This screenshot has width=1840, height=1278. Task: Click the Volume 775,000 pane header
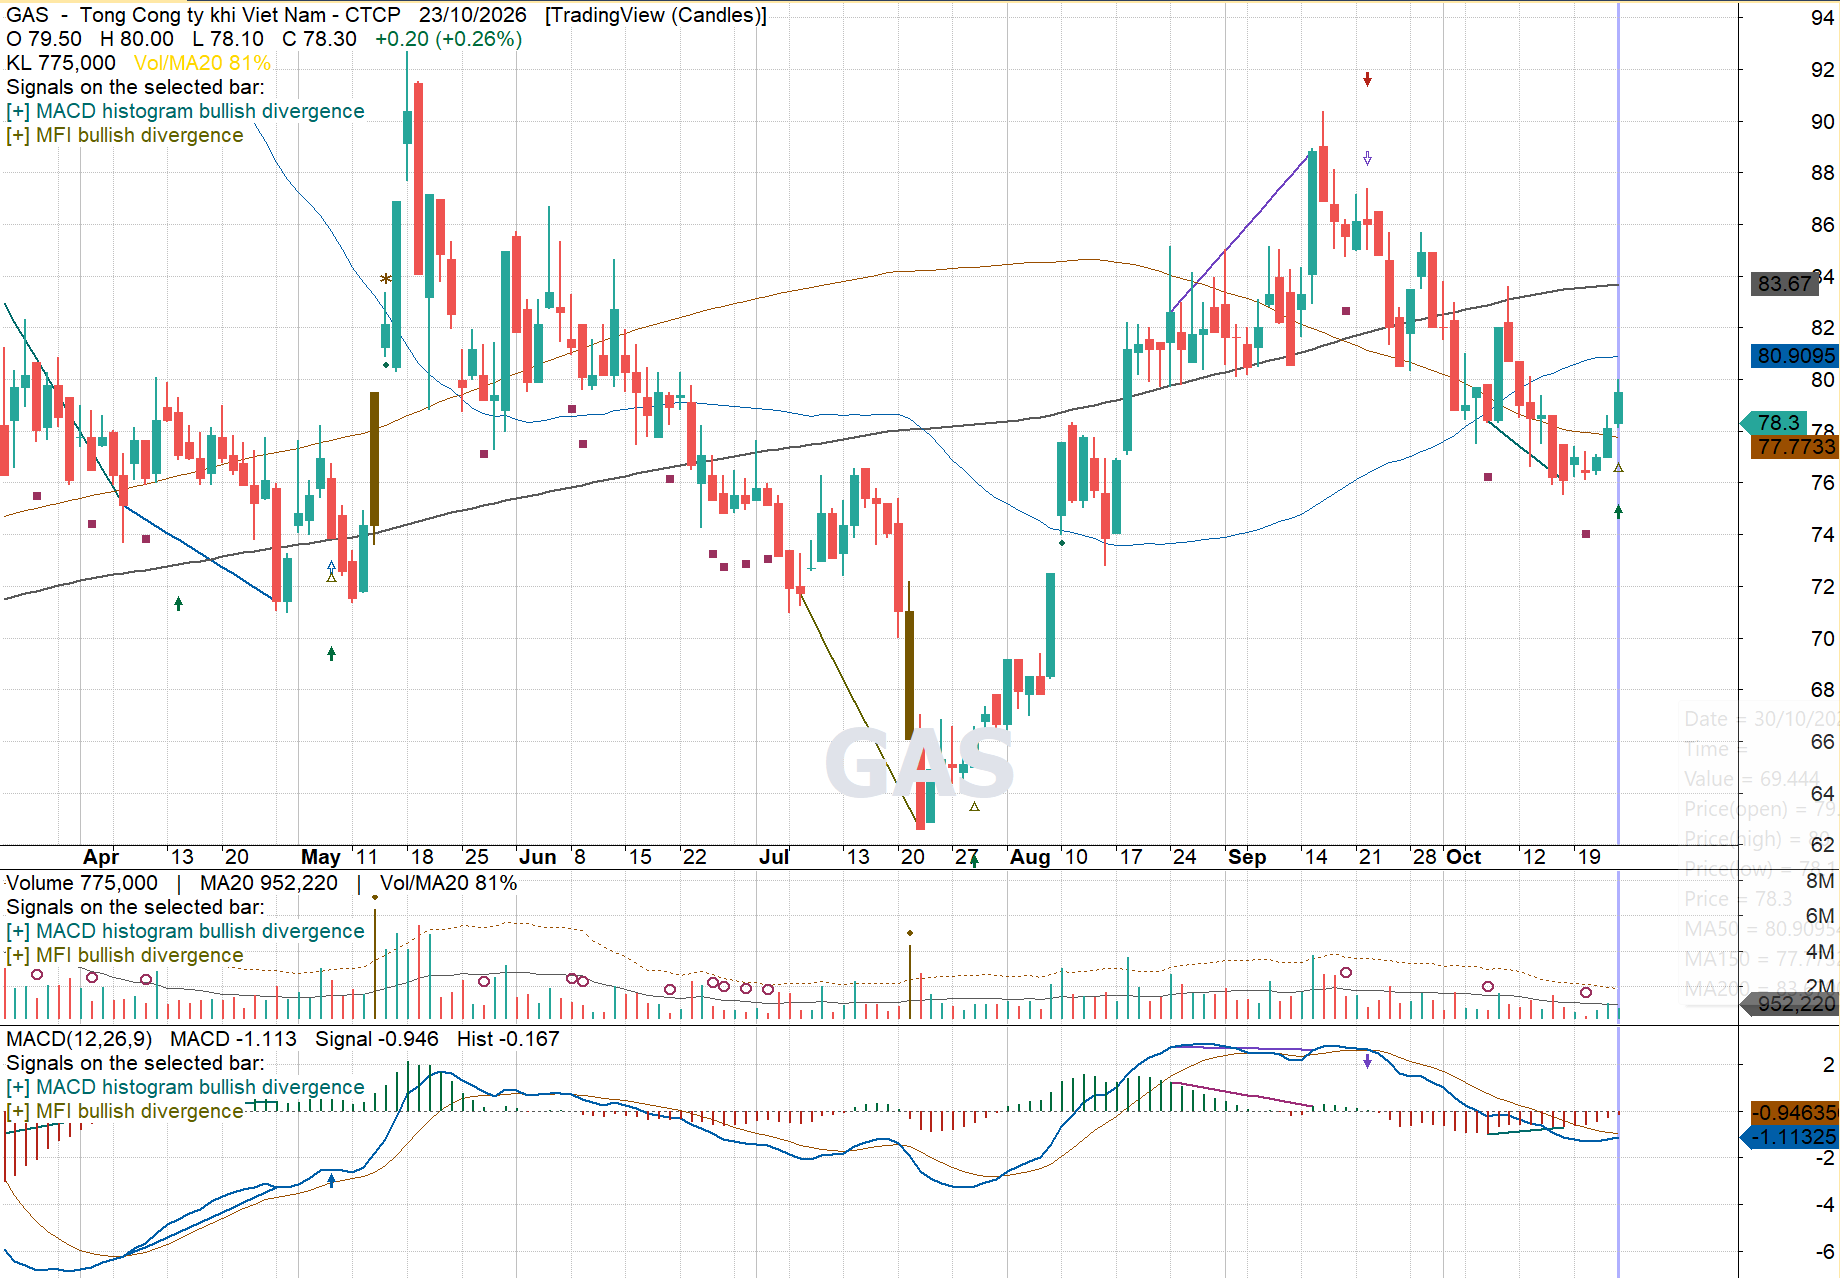click(x=82, y=883)
